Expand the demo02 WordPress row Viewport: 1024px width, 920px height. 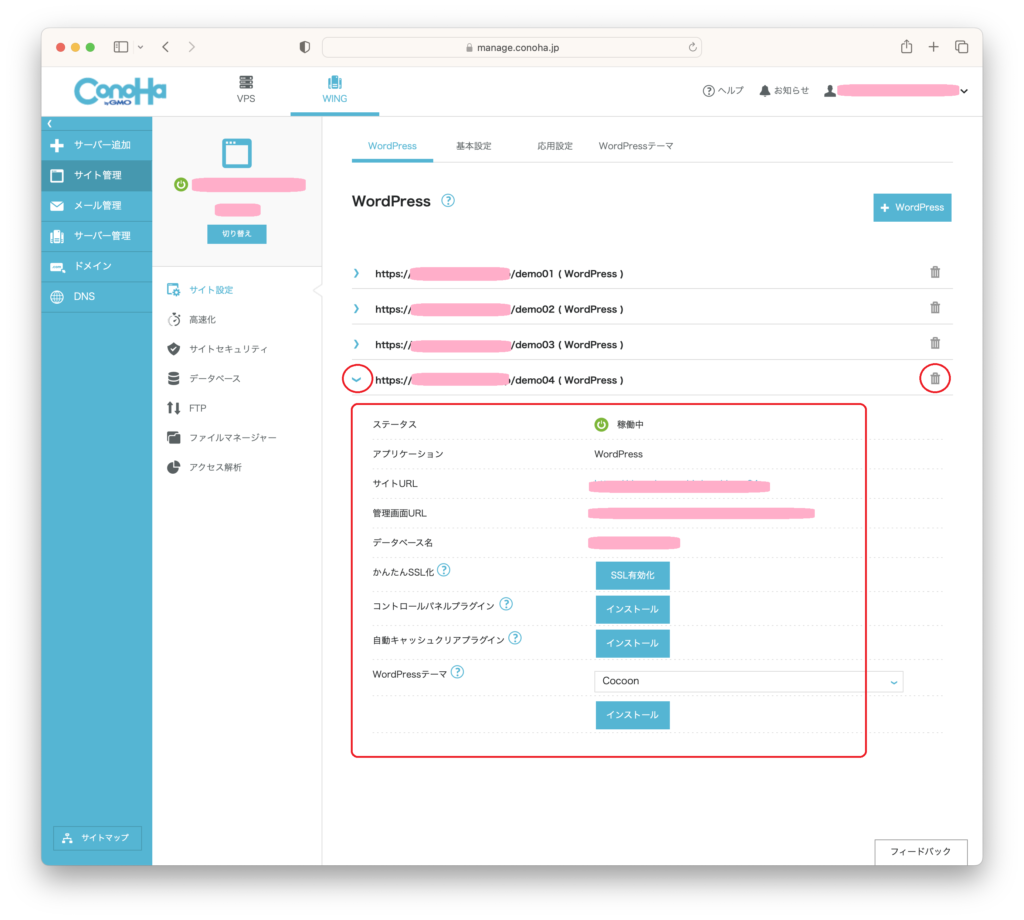(x=357, y=309)
